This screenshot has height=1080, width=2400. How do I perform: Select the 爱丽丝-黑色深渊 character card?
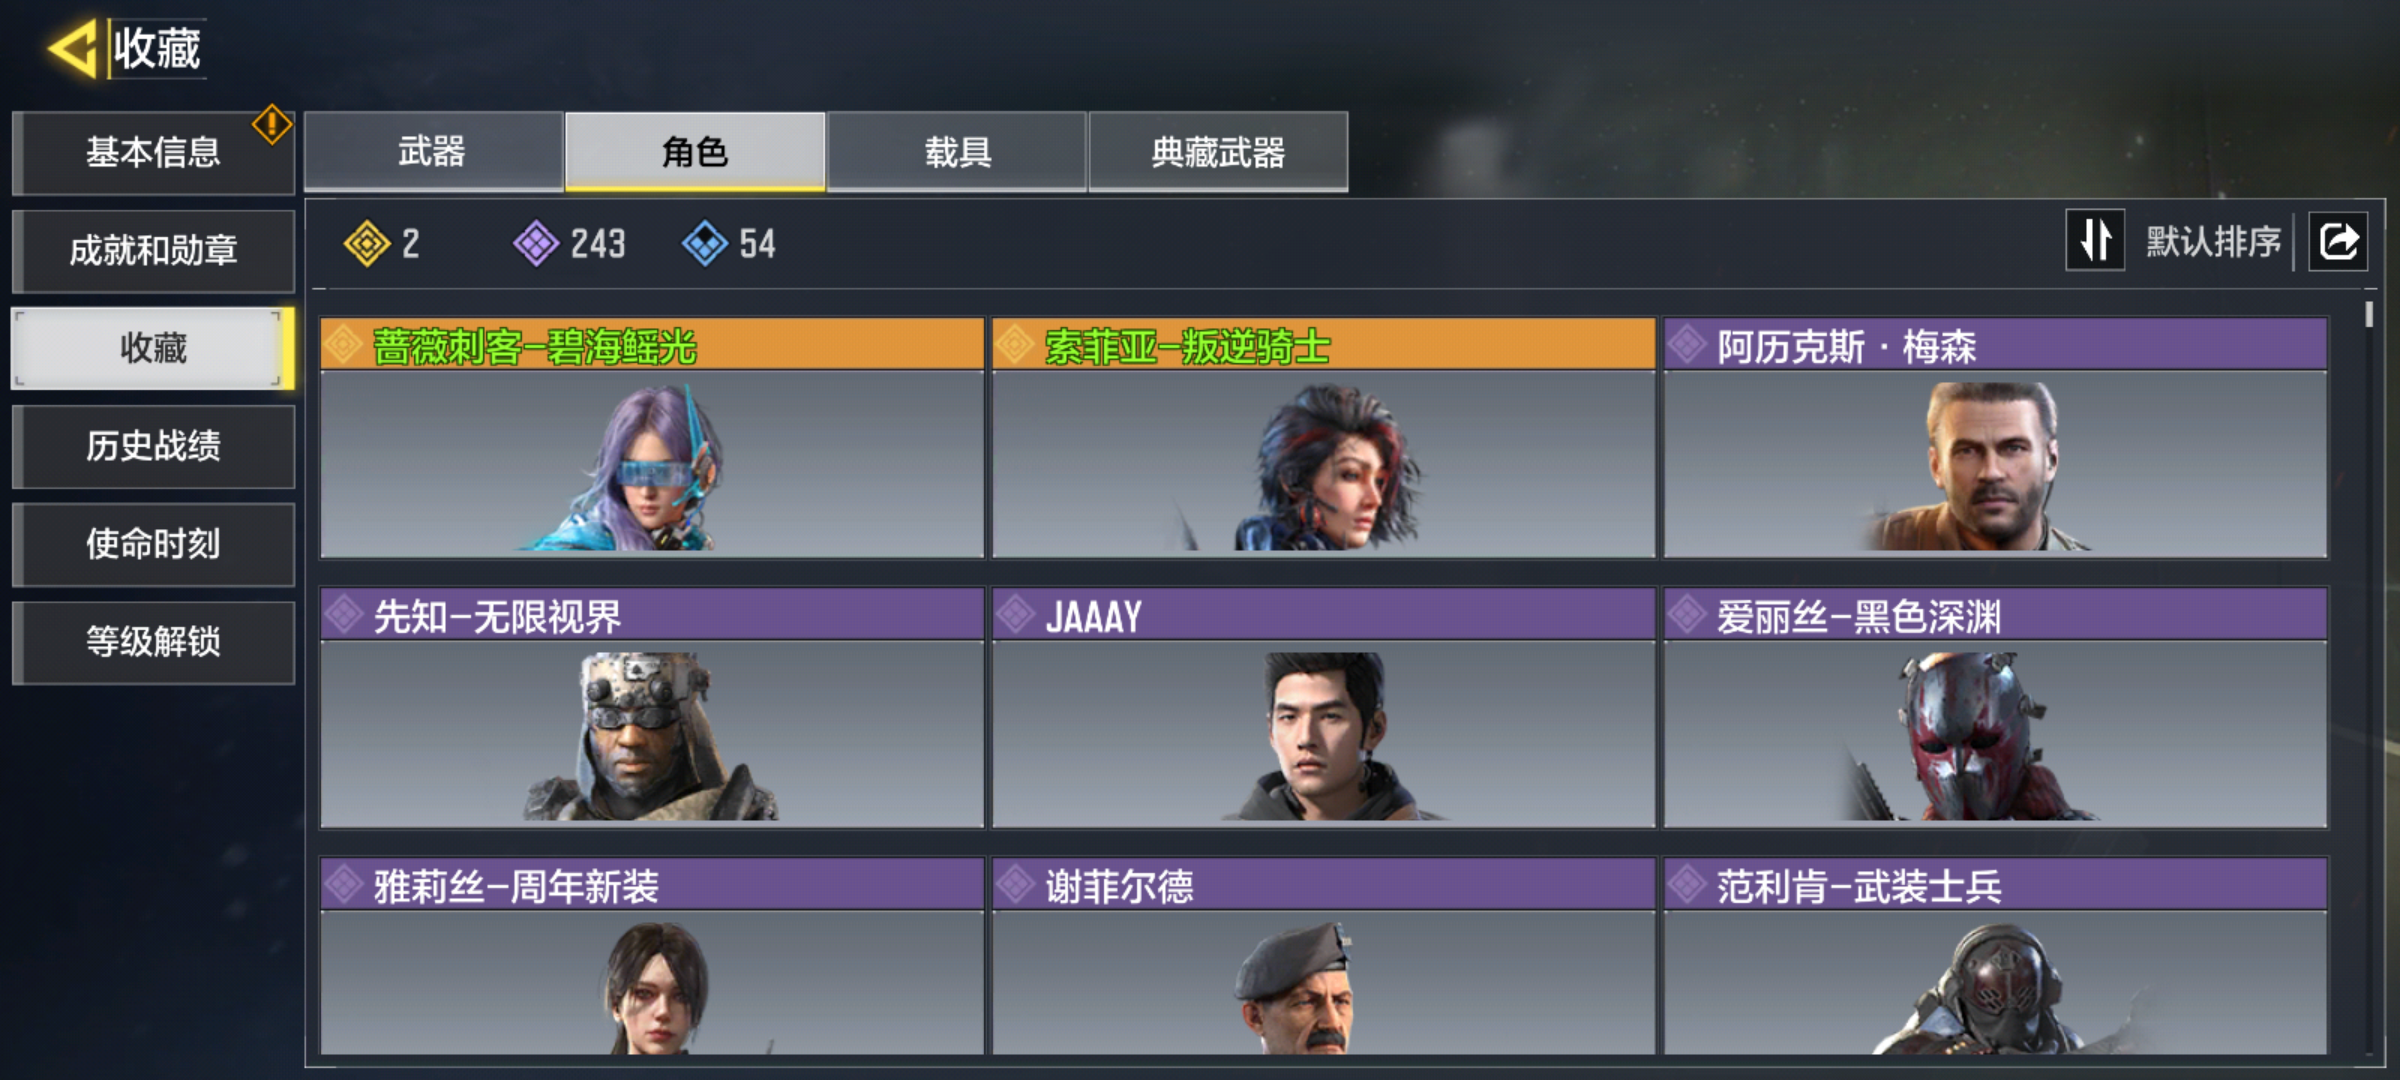[1995, 708]
